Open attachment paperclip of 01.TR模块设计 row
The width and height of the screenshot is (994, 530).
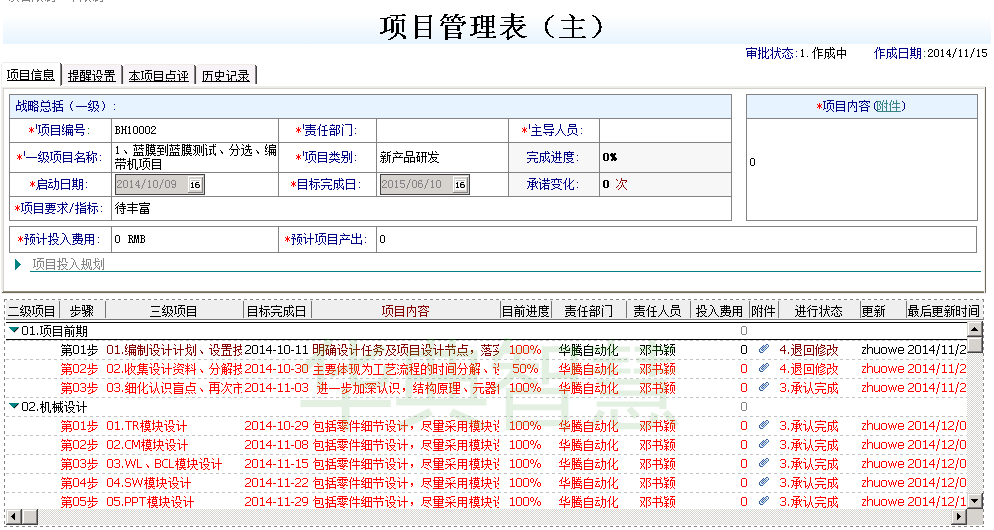click(764, 425)
